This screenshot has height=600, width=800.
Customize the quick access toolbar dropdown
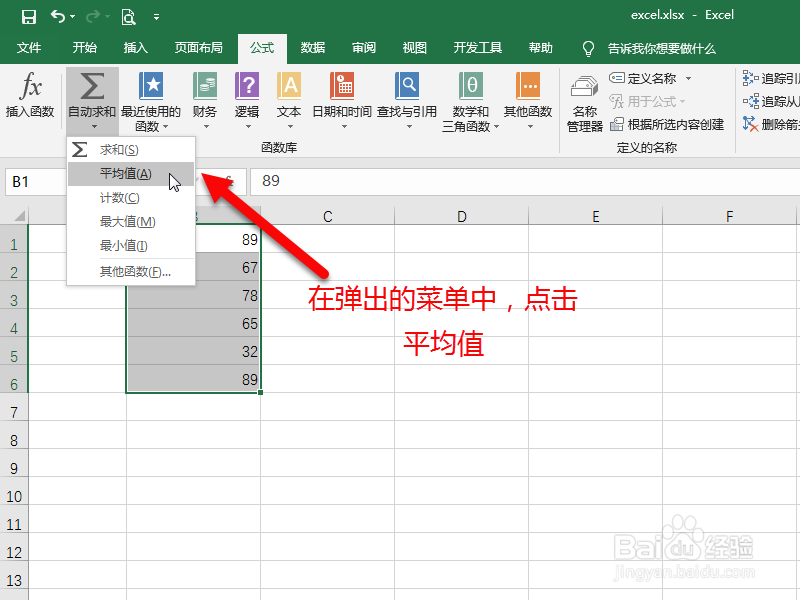pyautogui.click(x=156, y=17)
